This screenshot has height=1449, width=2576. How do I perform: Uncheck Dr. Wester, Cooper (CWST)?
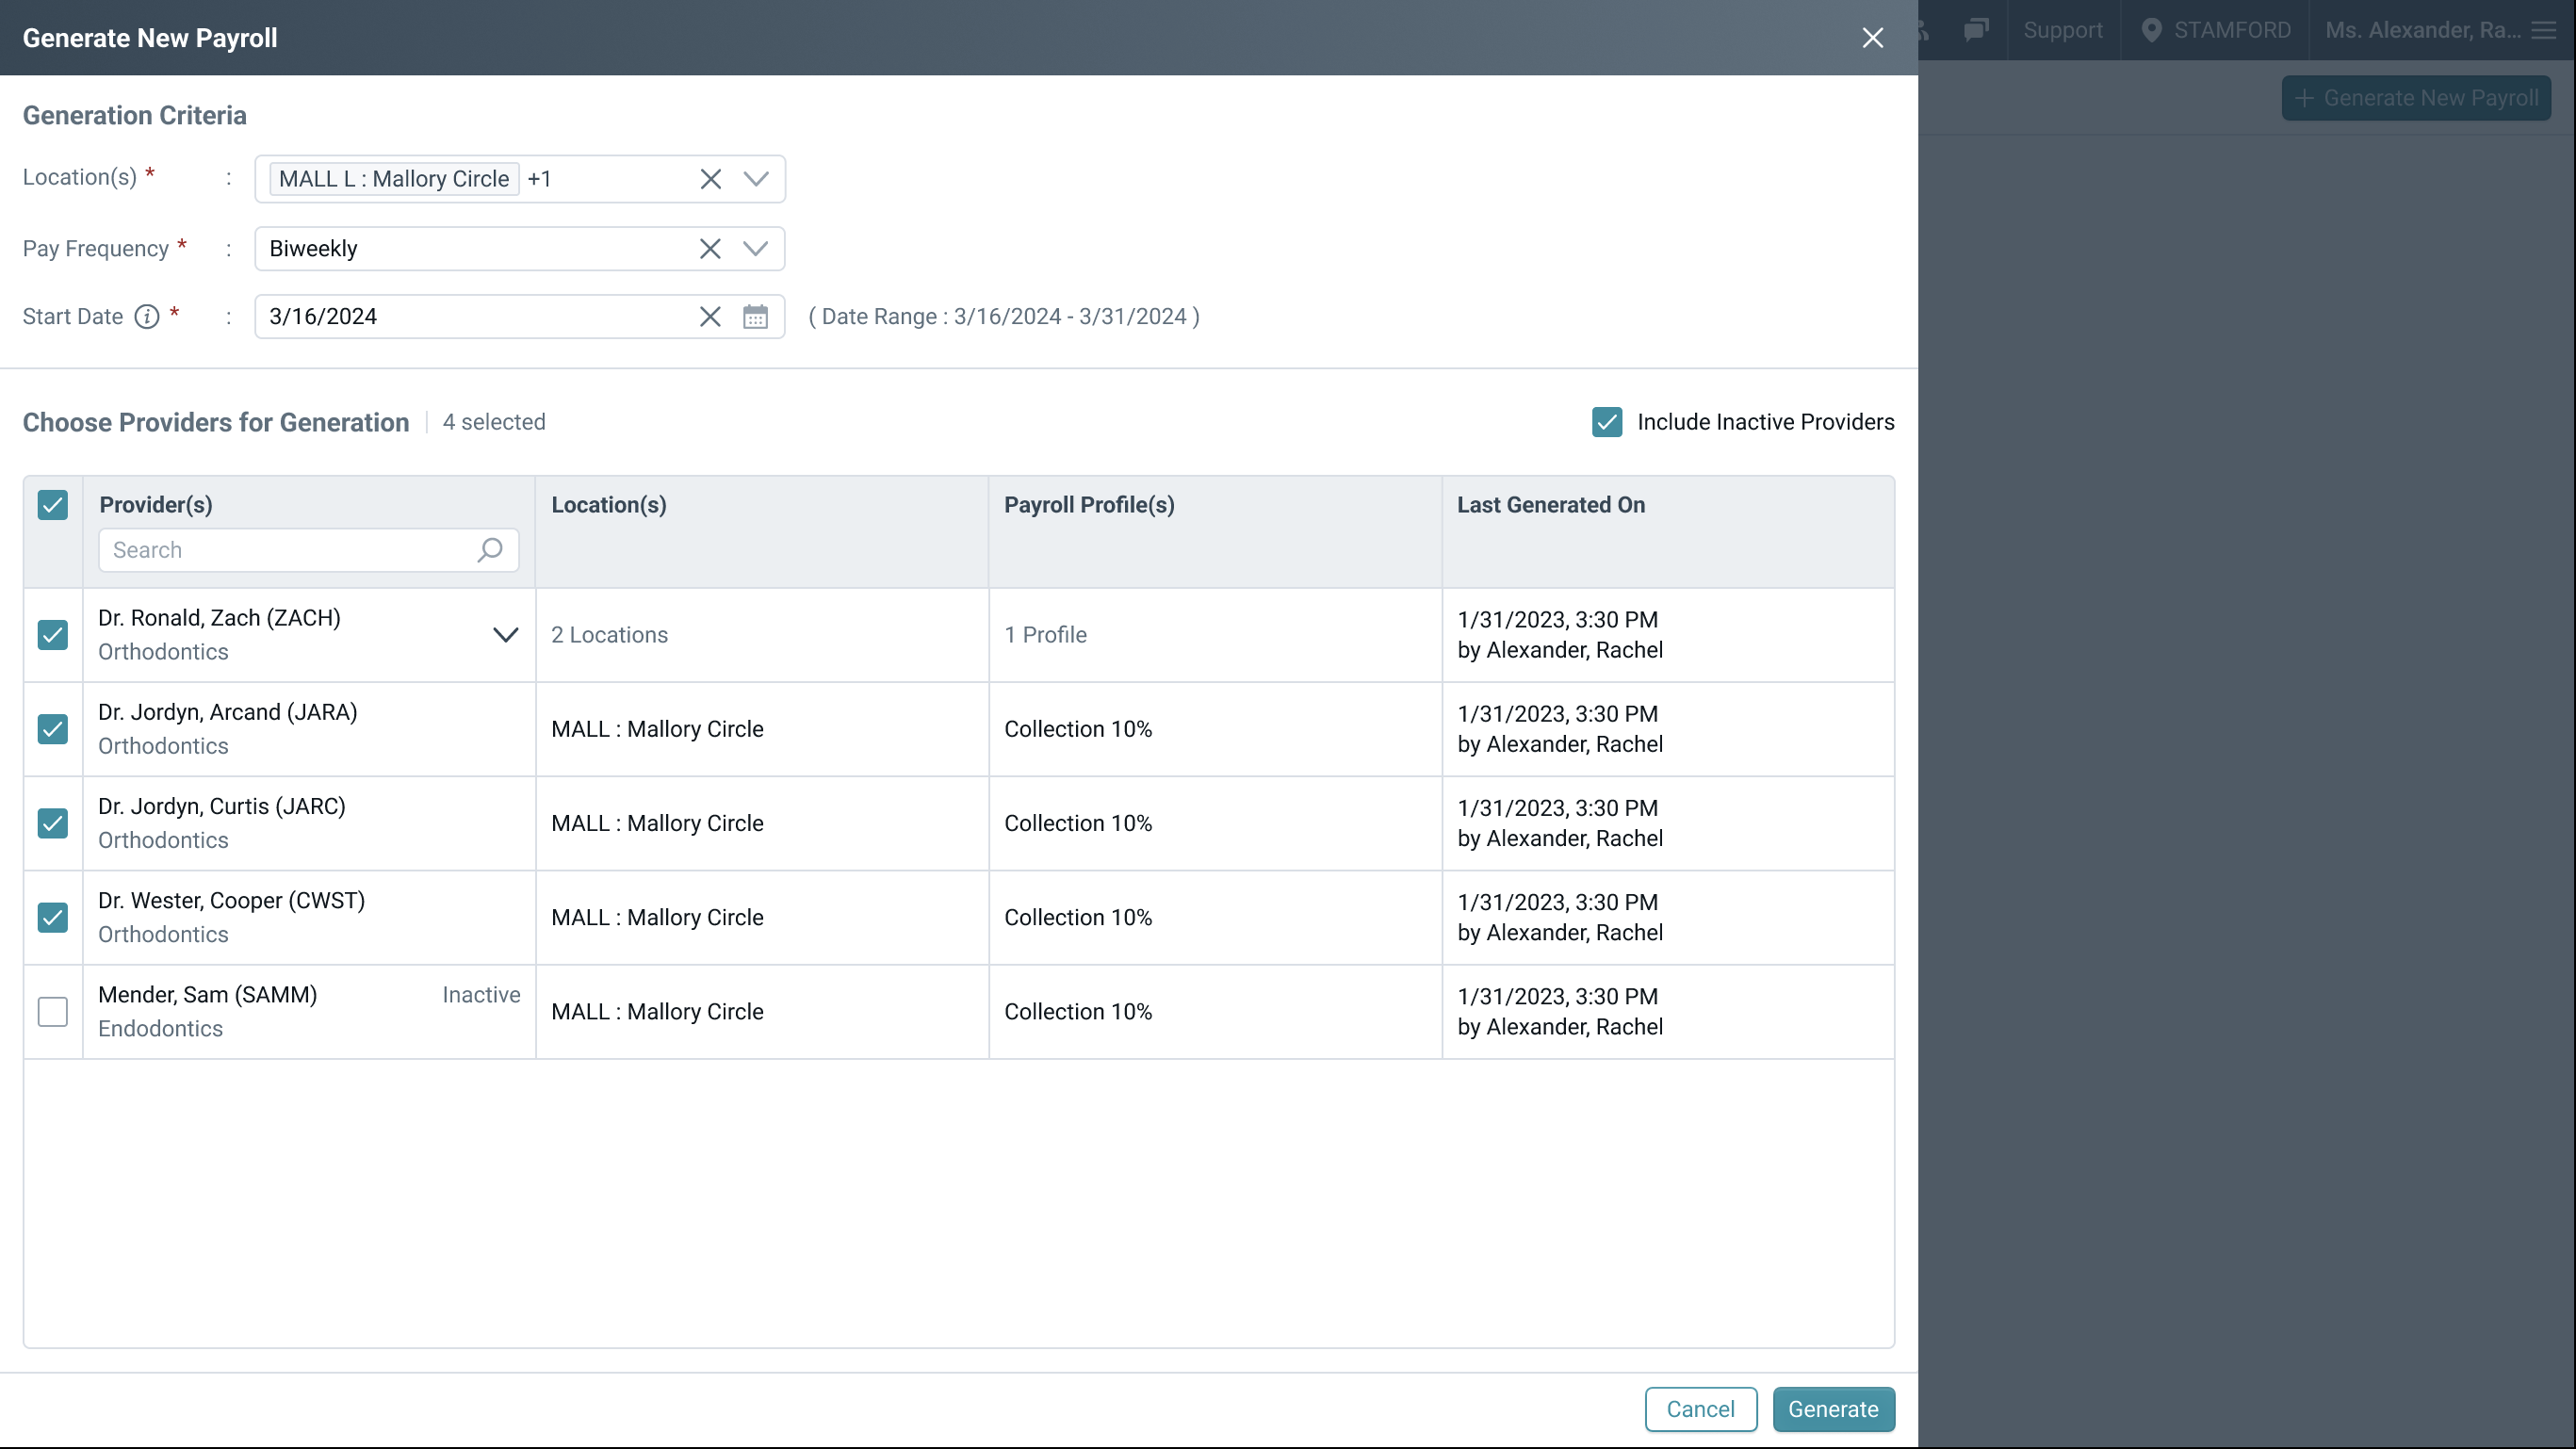click(53, 917)
